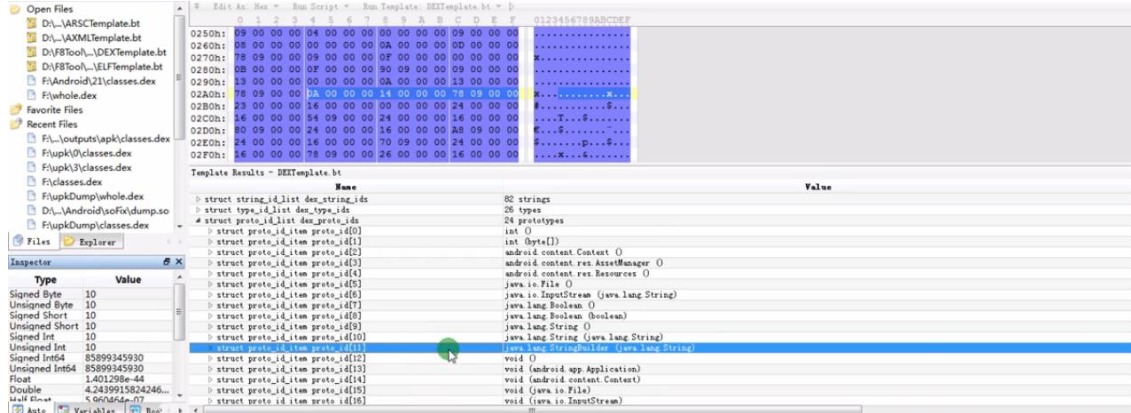The height and width of the screenshot is (413, 1131).
Task: Expand struct string_id_list dex_string_ids
Action: pos(198,198)
